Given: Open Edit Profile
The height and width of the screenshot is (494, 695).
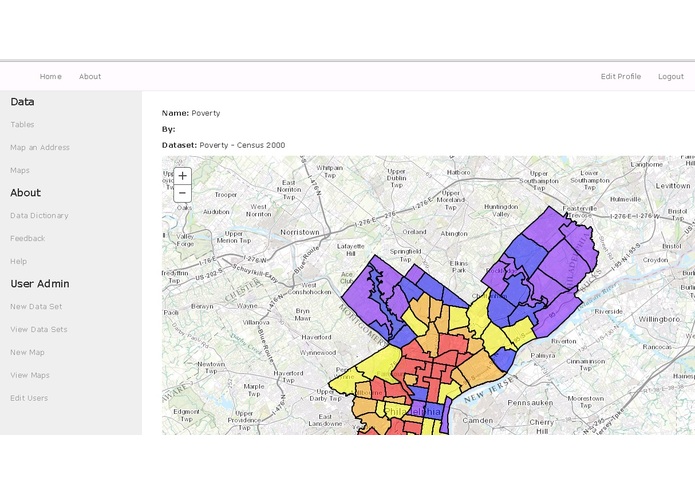Looking at the screenshot, I should (x=621, y=77).
